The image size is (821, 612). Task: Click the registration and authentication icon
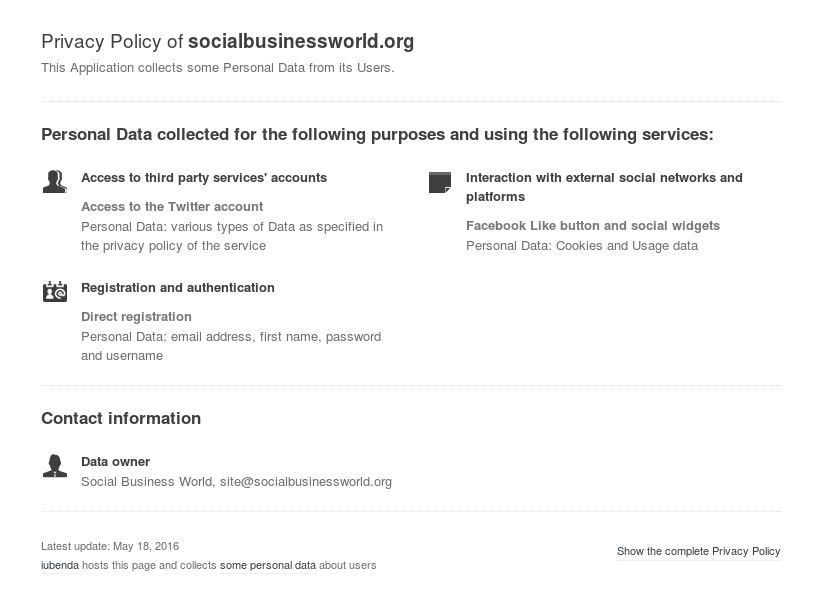pyautogui.click(x=54, y=291)
